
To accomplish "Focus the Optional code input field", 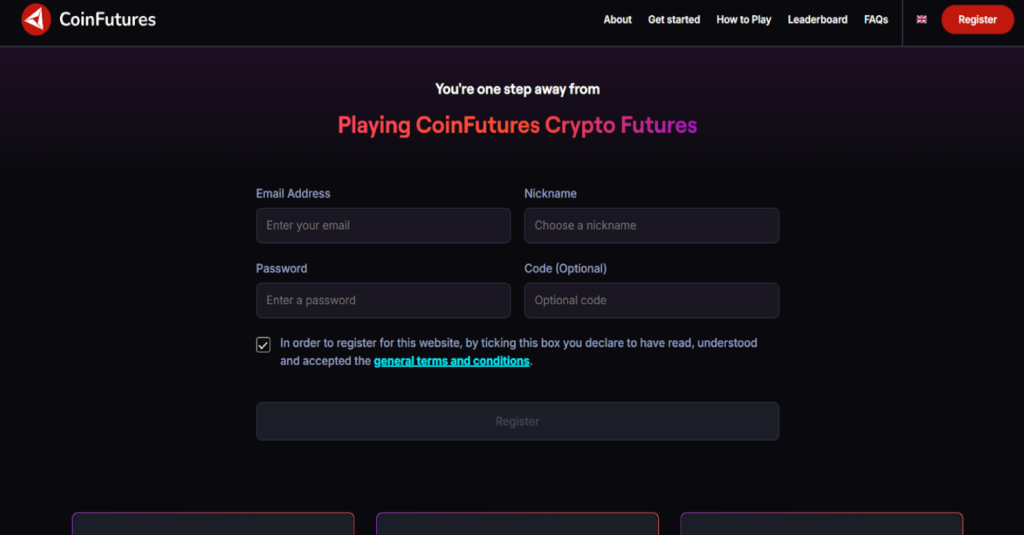I will point(651,301).
